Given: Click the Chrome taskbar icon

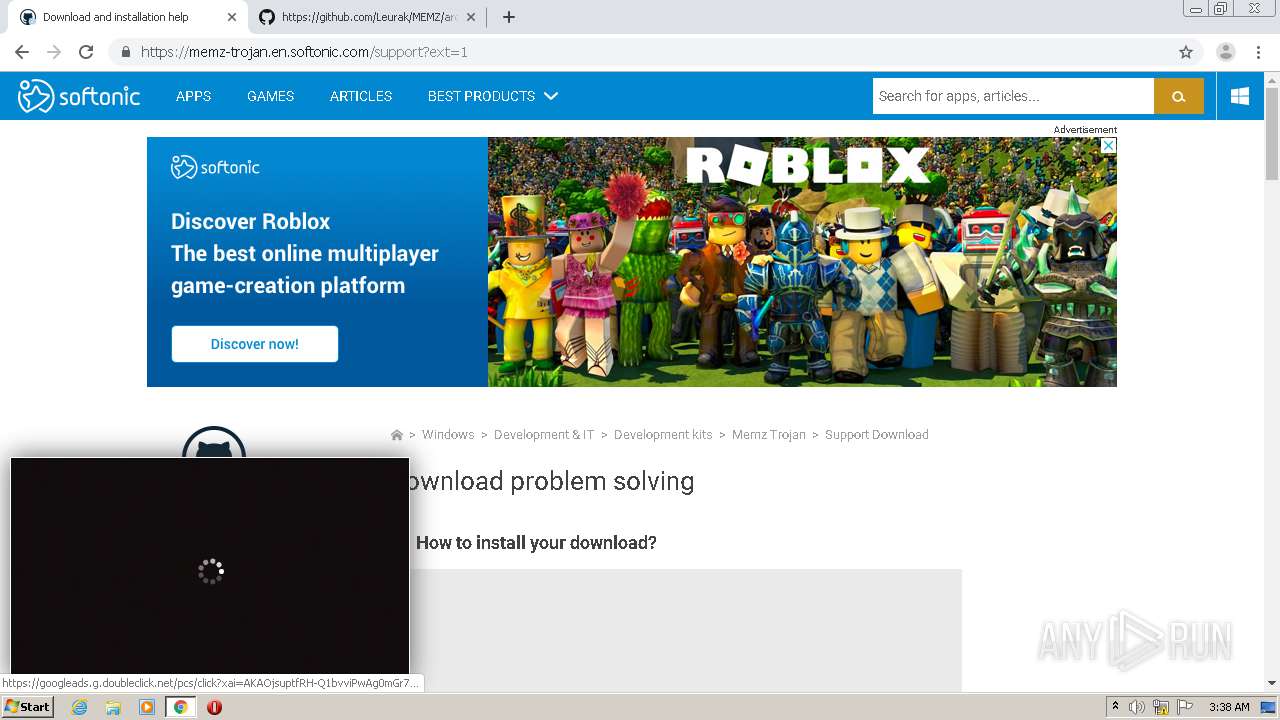Looking at the screenshot, I should coord(180,707).
